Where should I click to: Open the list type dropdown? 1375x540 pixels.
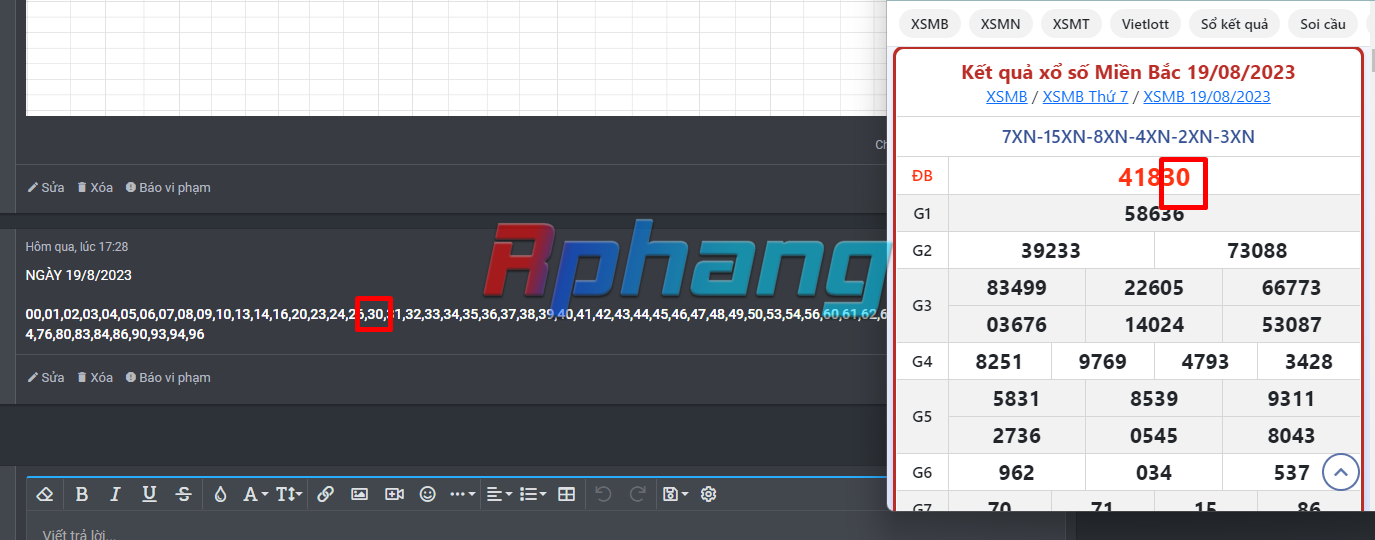(533, 494)
